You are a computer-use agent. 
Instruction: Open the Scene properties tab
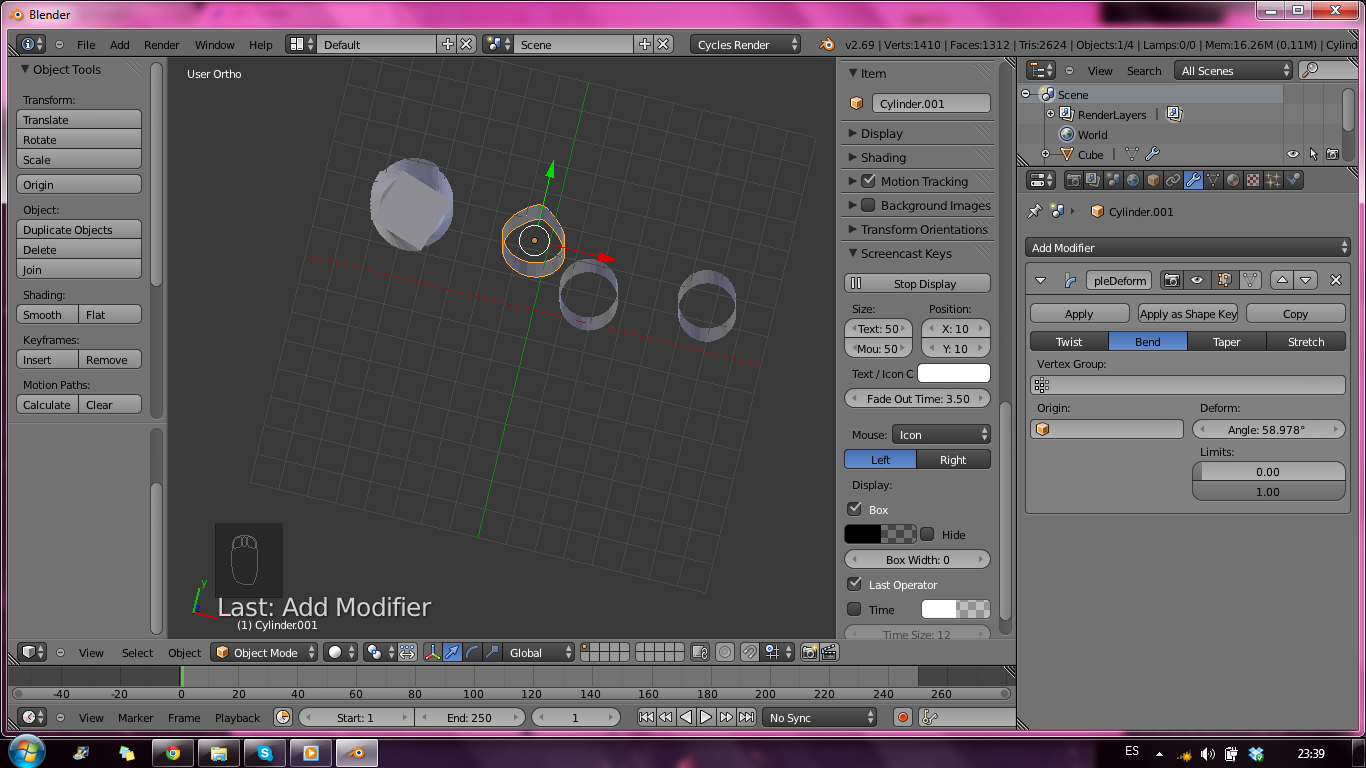[x=1113, y=180]
